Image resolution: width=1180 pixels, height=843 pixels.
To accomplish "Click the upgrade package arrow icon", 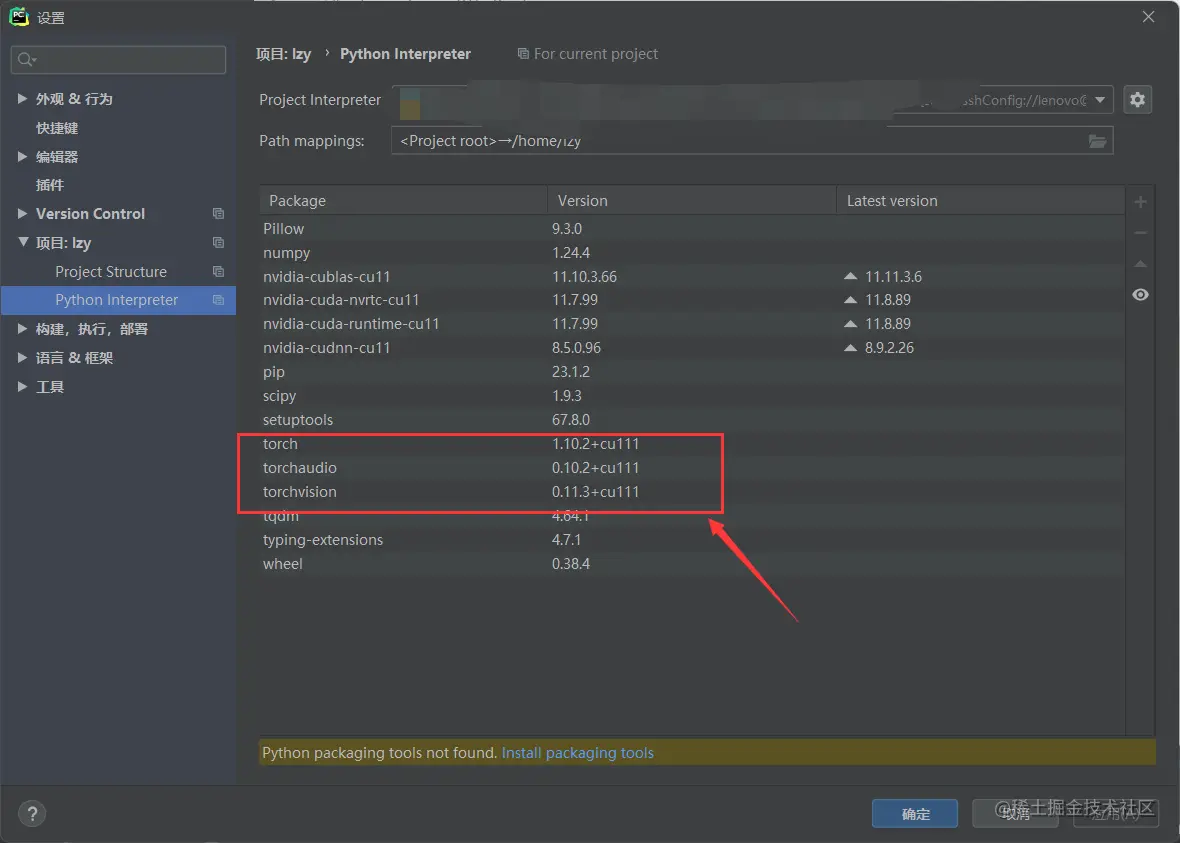I will pyautogui.click(x=1140, y=264).
